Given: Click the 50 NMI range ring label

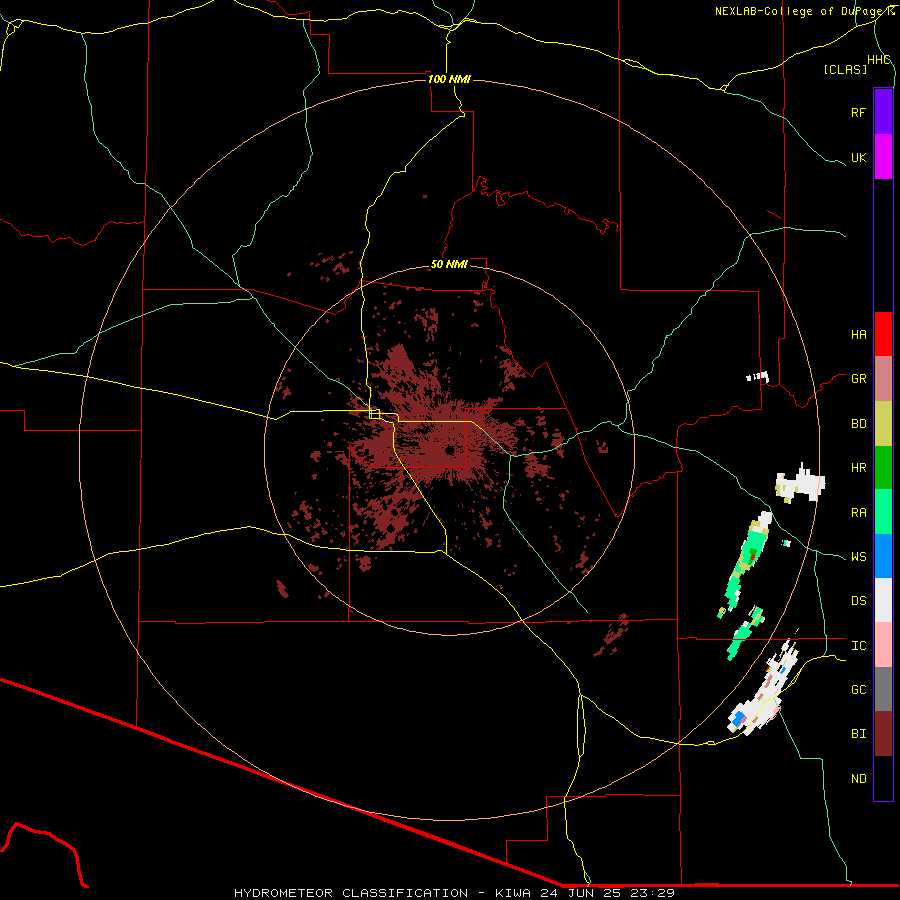Looking at the screenshot, I should (449, 264).
